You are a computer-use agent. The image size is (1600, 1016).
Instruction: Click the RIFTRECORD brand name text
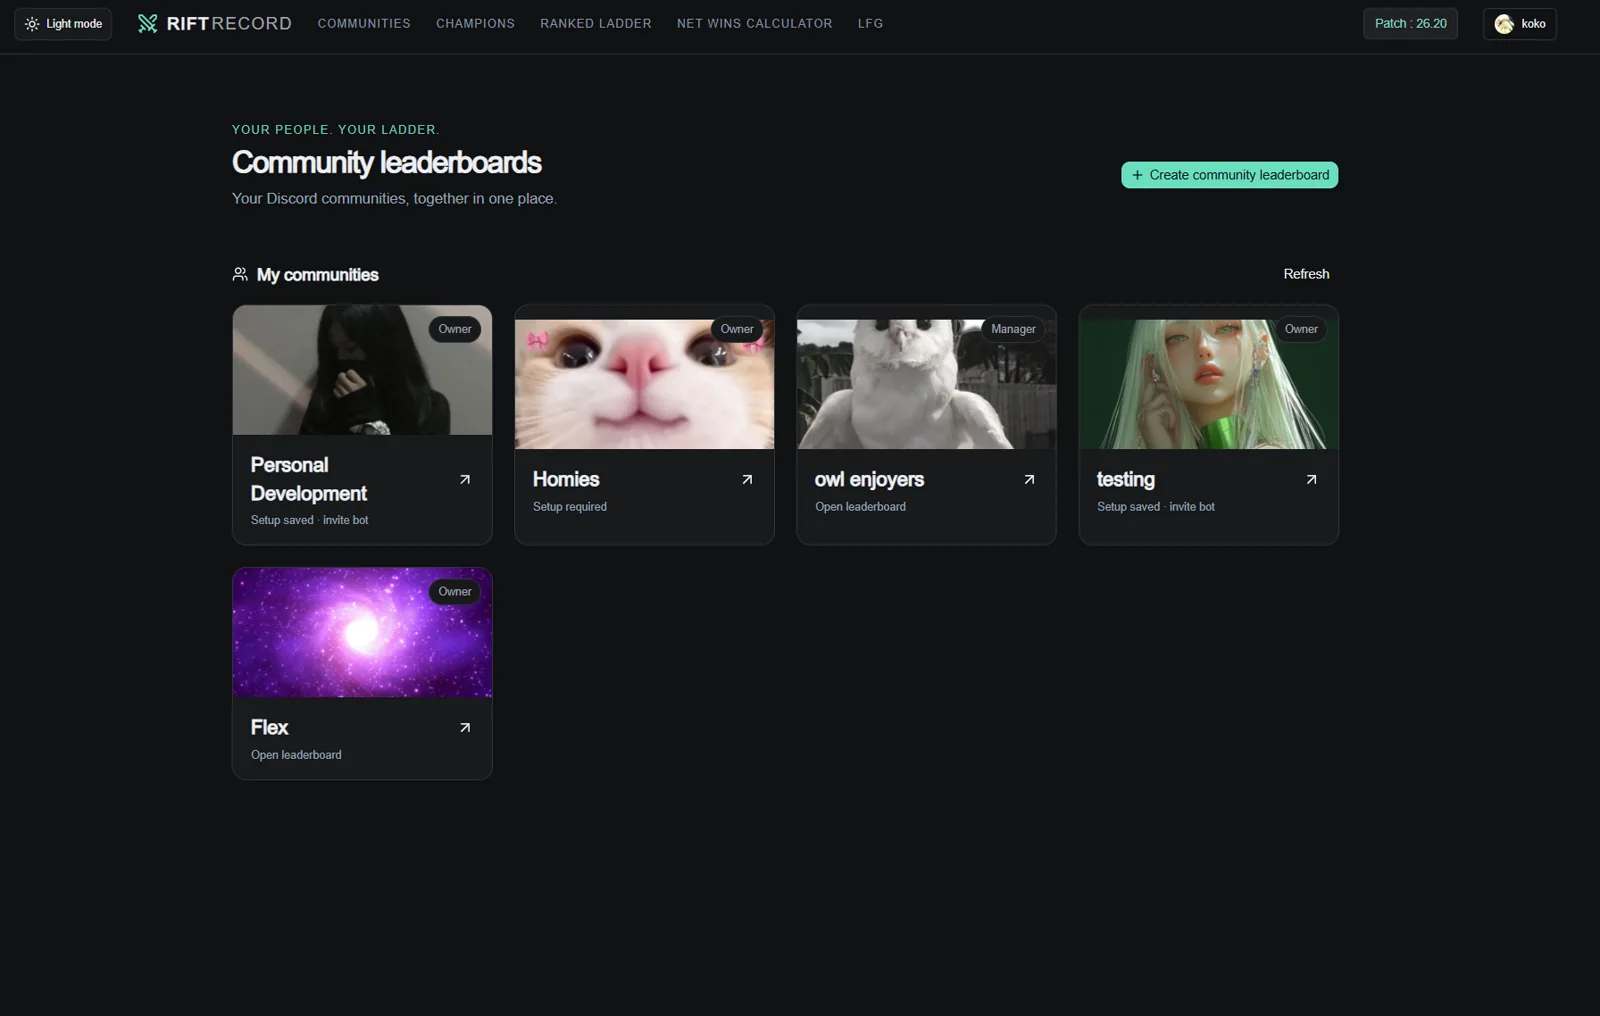(x=229, y=24)
